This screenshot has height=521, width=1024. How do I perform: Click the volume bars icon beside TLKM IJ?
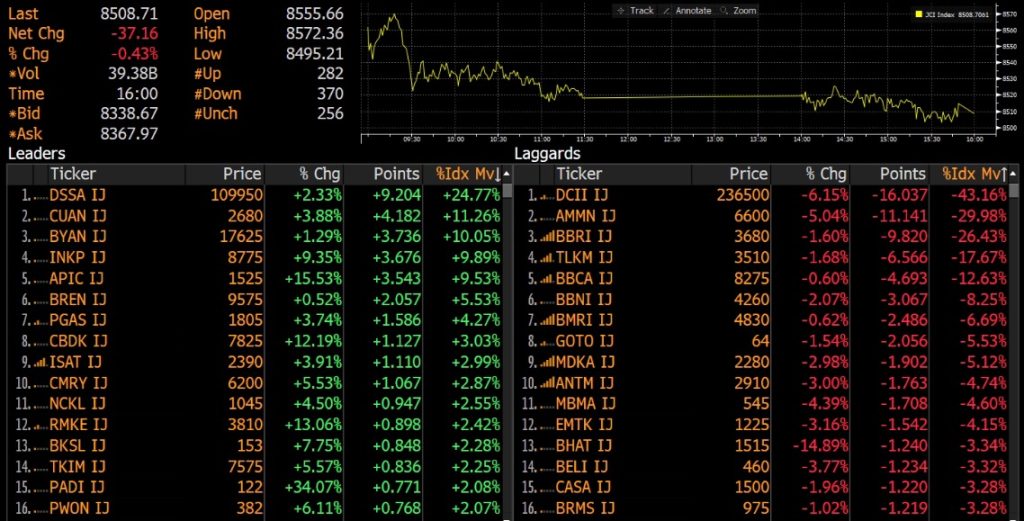546,256
